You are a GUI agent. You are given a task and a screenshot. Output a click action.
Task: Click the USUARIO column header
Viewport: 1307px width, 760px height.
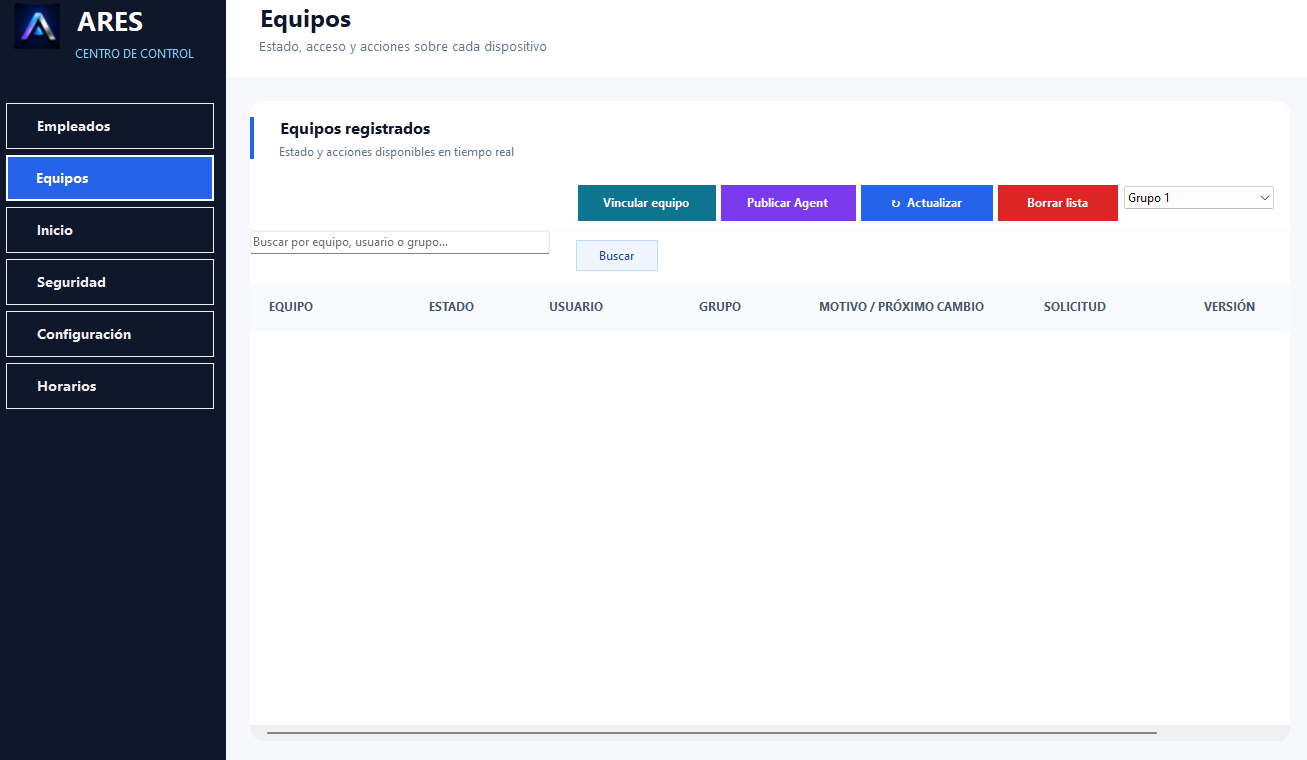(576, 307)
